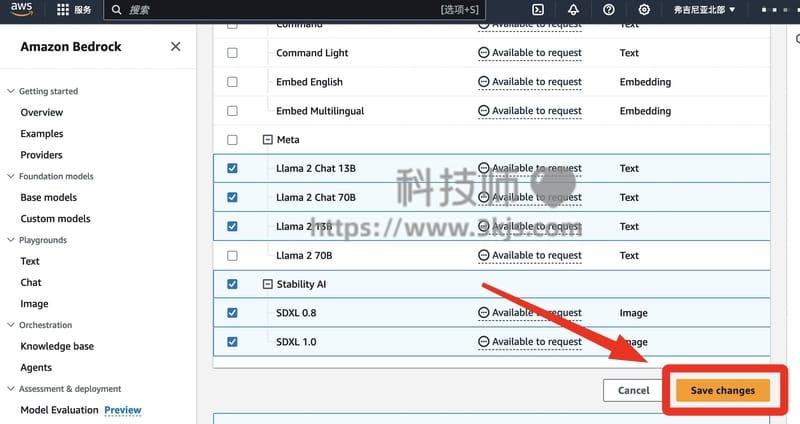The height and width of the screenshot is (424, 800).
Task: Check the Command Light checkbox
Action: tap(232, 53)
